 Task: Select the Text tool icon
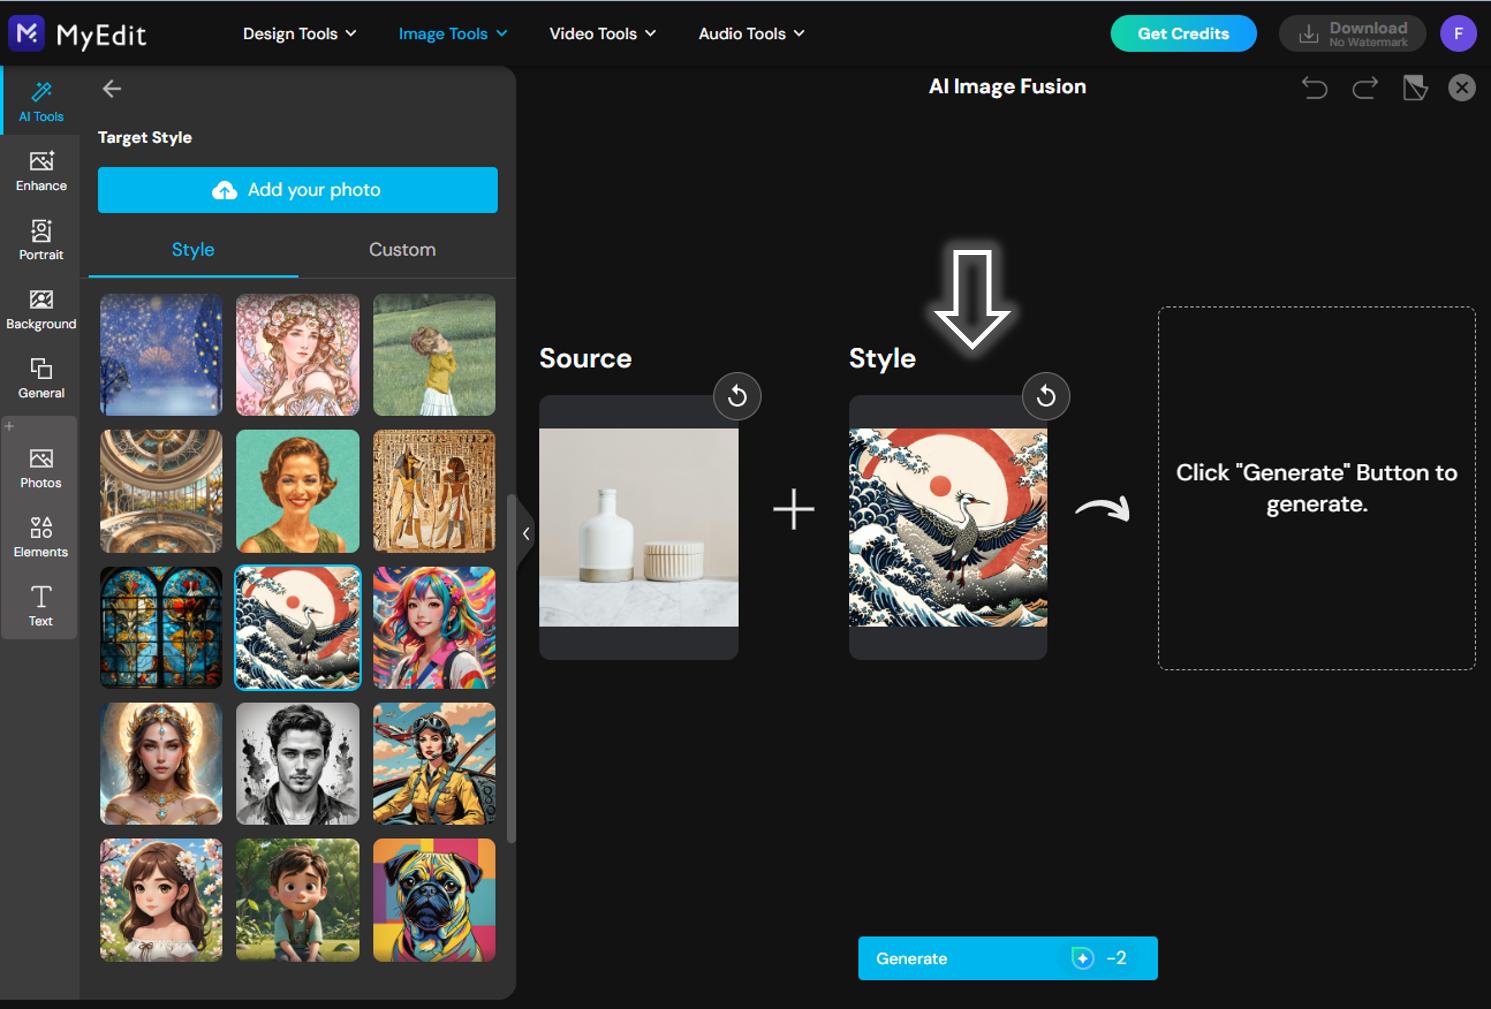coord(41,604)
